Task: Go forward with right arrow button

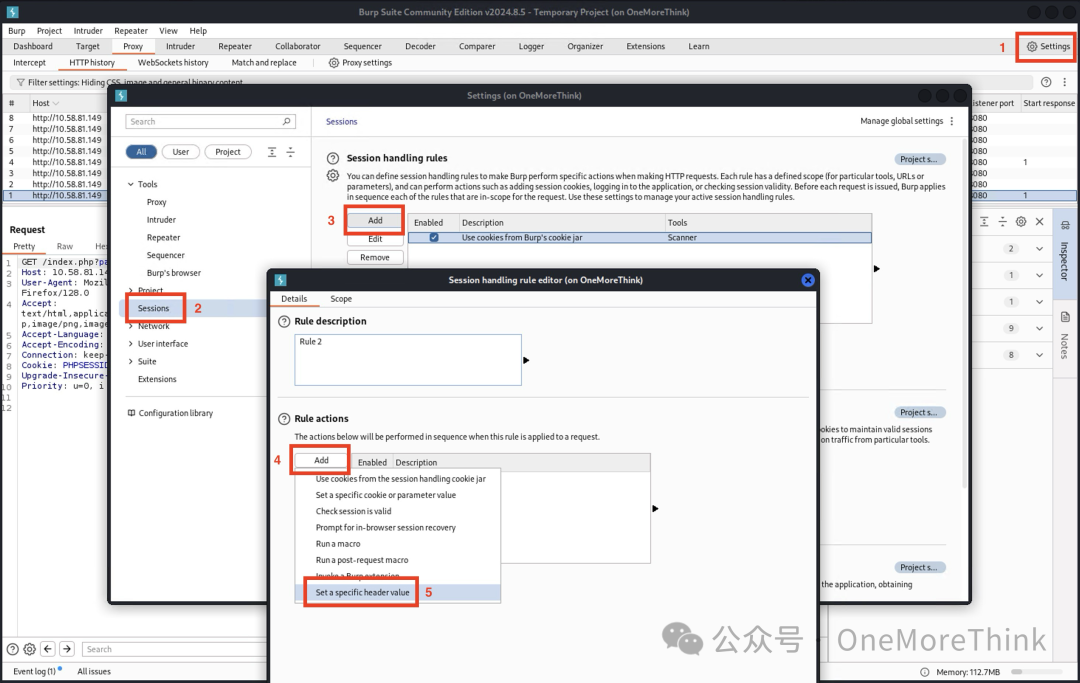Action: [x=67, y=649]
